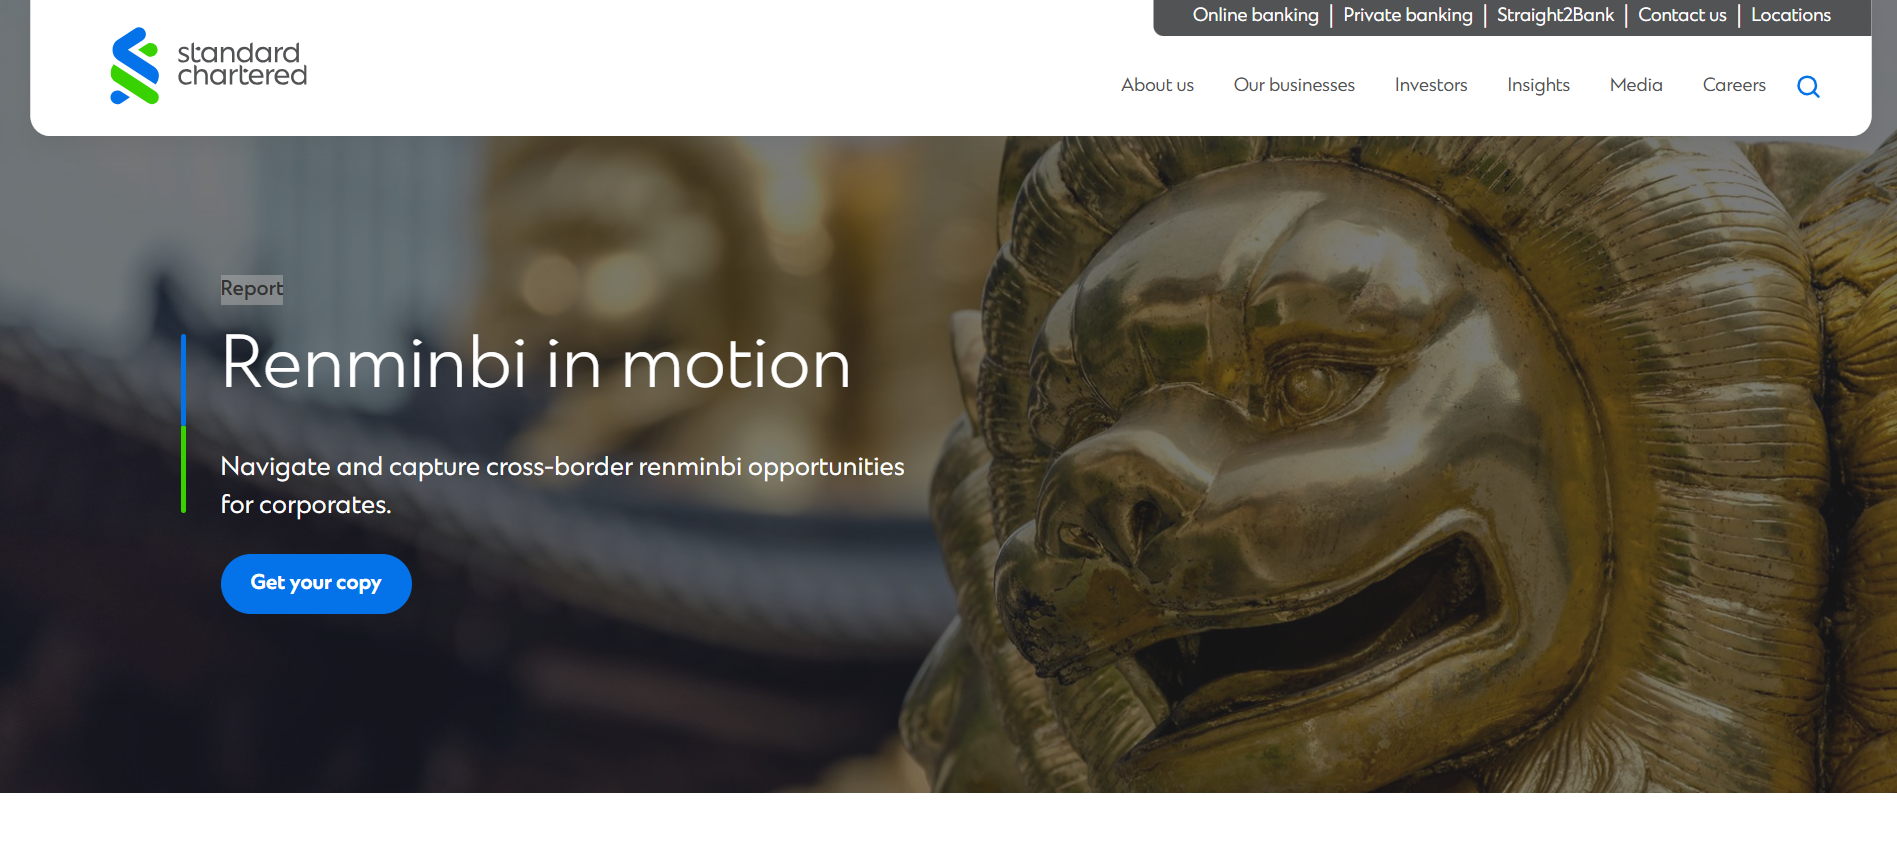Follow the Online banking link
1897x868 pixels.
pyautogui.click(x=1255, y=15)
